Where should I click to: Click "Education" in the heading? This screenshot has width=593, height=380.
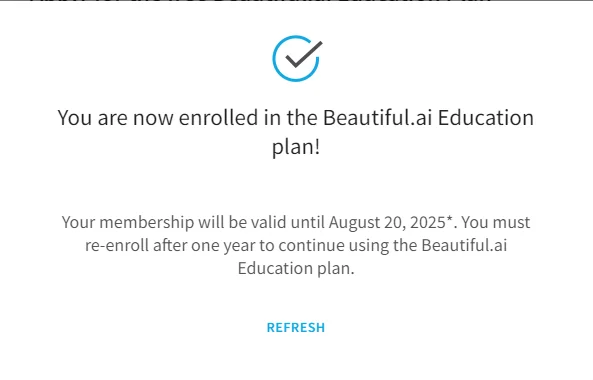pos(486,118)
